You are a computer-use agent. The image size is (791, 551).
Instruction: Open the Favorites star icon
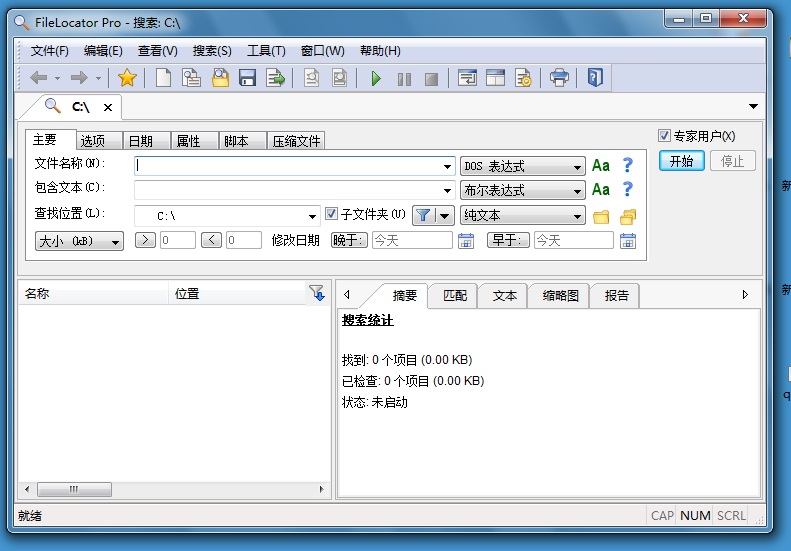click(127, 78)
